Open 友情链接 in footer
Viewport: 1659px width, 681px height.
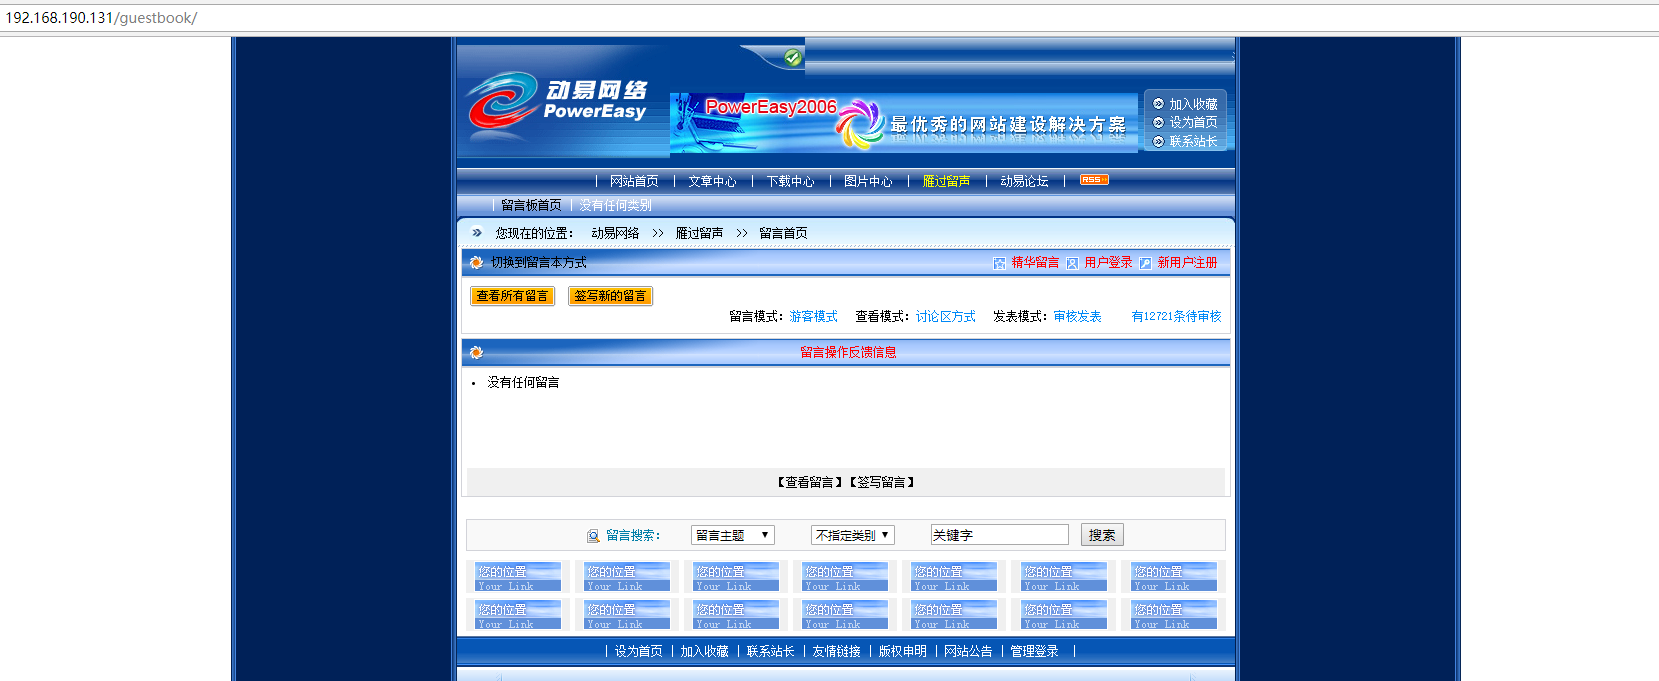pos(836,651)
